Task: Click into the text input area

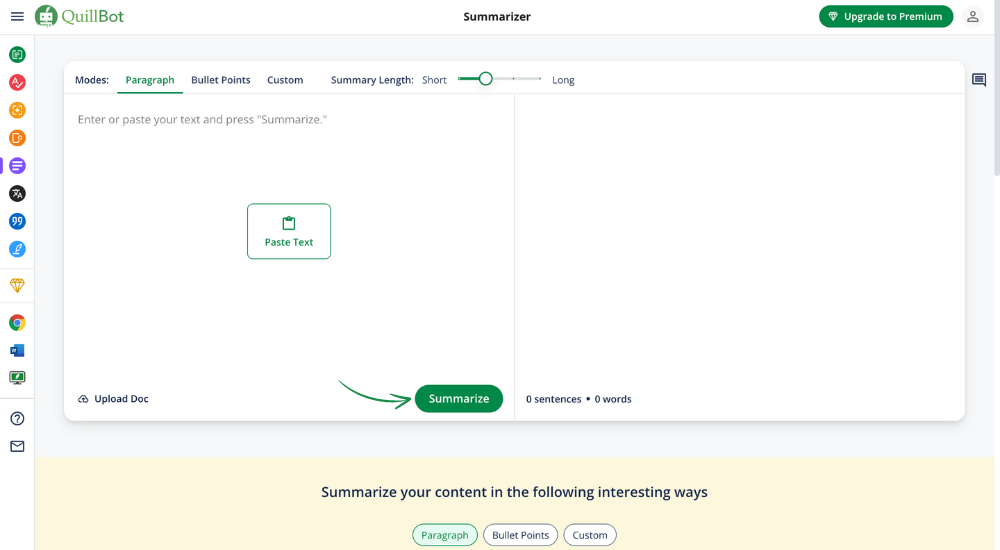Action: pos(290,300)
